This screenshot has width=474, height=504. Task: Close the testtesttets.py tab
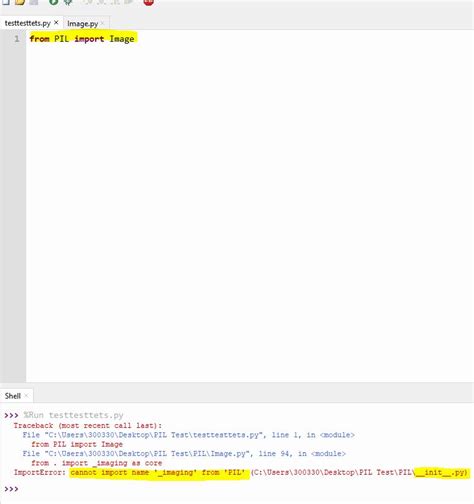[56, 23]
